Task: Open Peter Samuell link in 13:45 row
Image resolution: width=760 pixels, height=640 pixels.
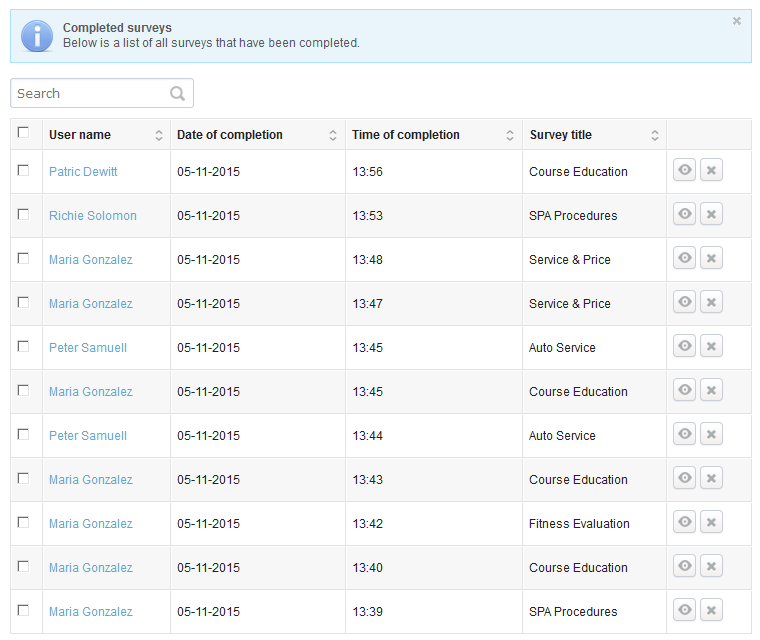Action: [88, 348]
